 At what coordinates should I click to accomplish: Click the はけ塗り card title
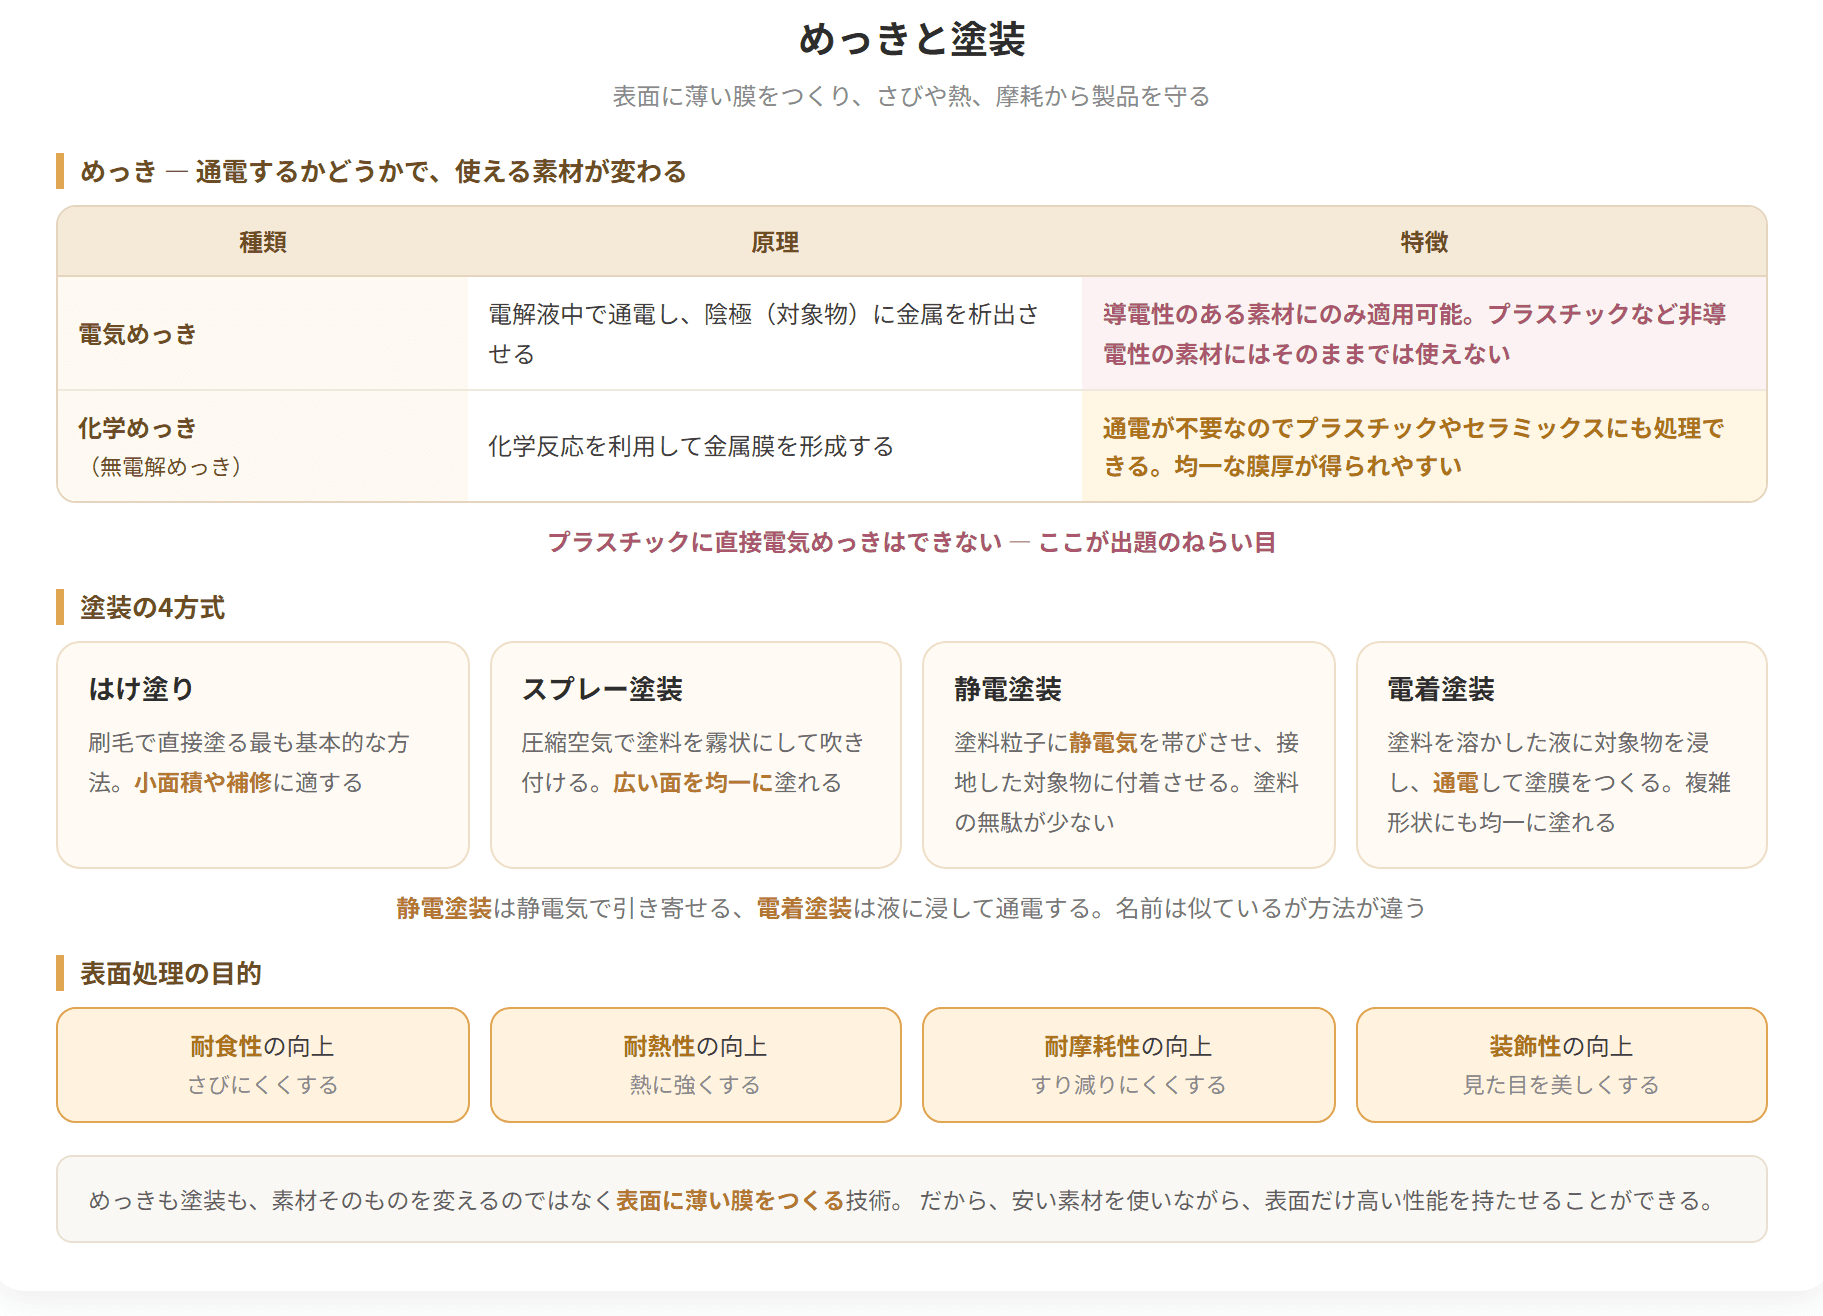click(141, 689)
